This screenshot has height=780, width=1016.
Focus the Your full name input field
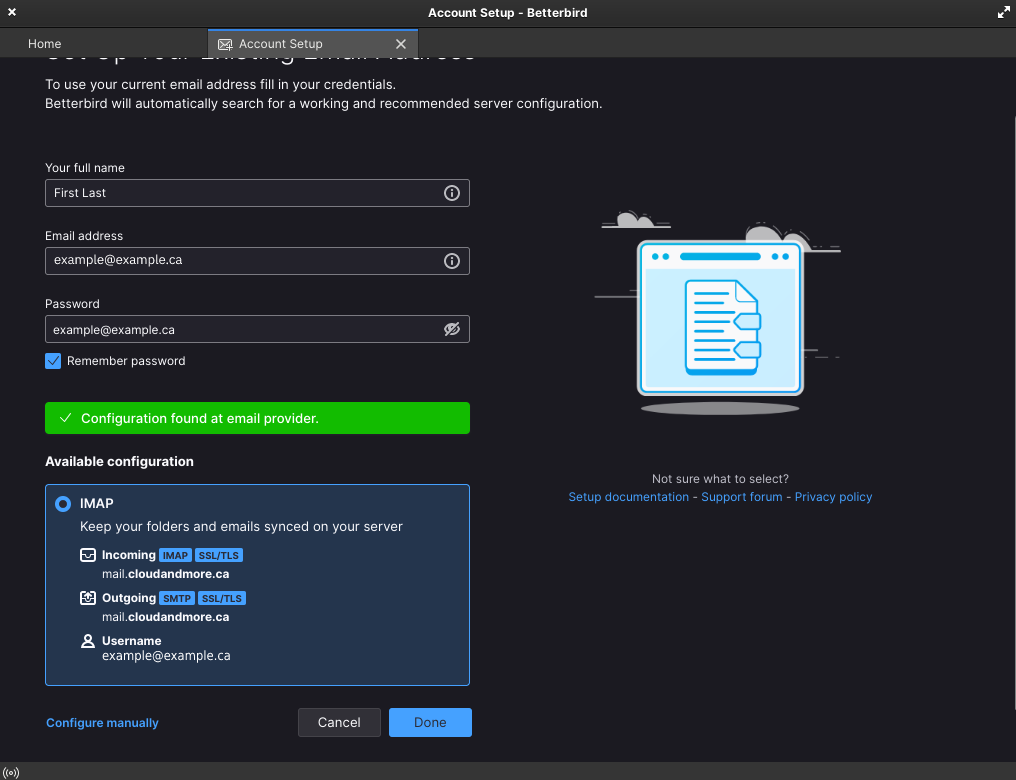pyautogui.click(x=257, y=193)
